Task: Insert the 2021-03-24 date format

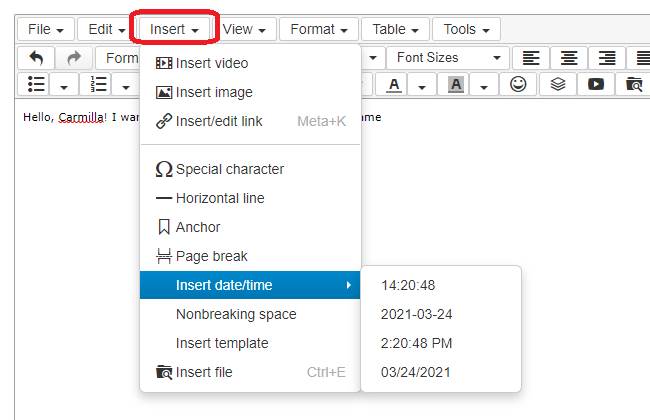Action: point(441,314)
